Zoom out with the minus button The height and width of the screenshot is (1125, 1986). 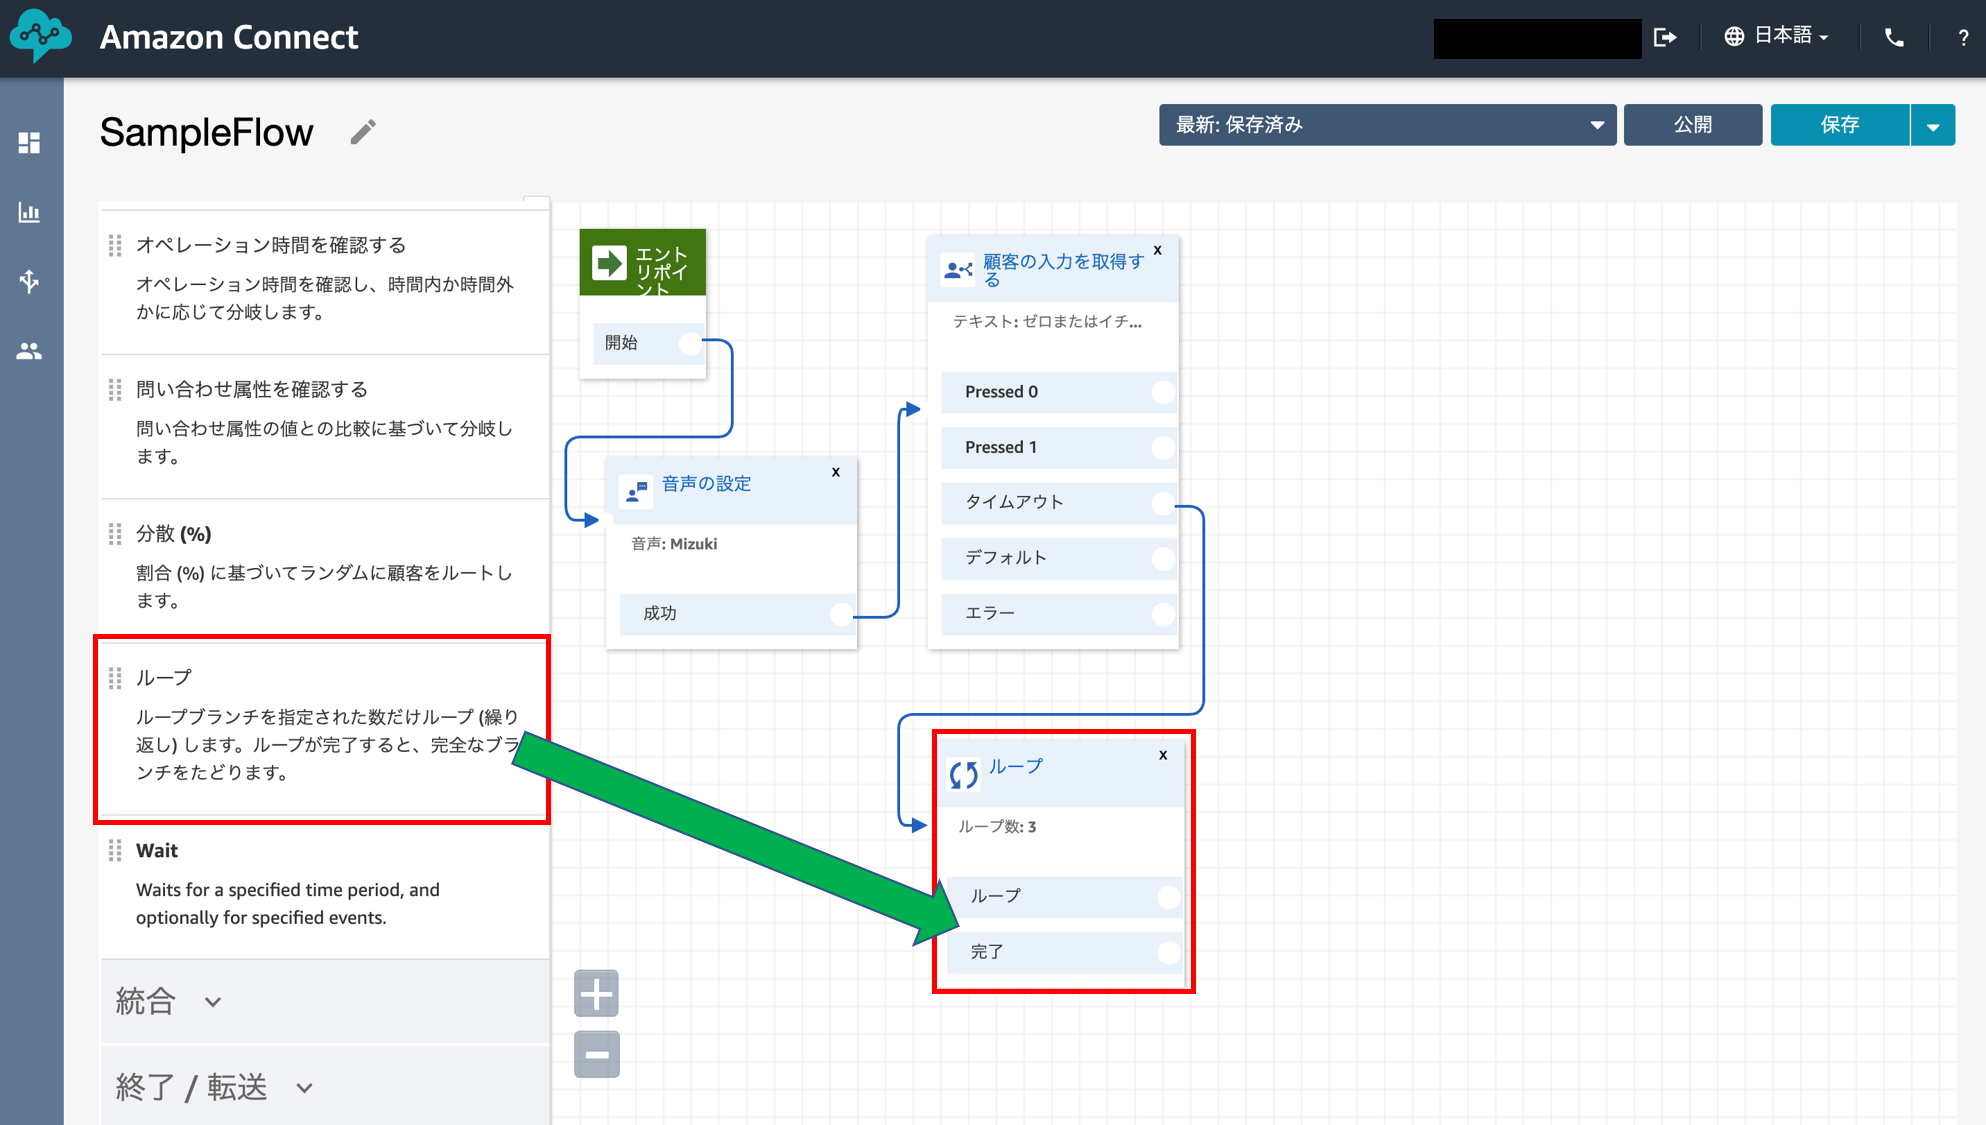click(x=597, y=1054)
